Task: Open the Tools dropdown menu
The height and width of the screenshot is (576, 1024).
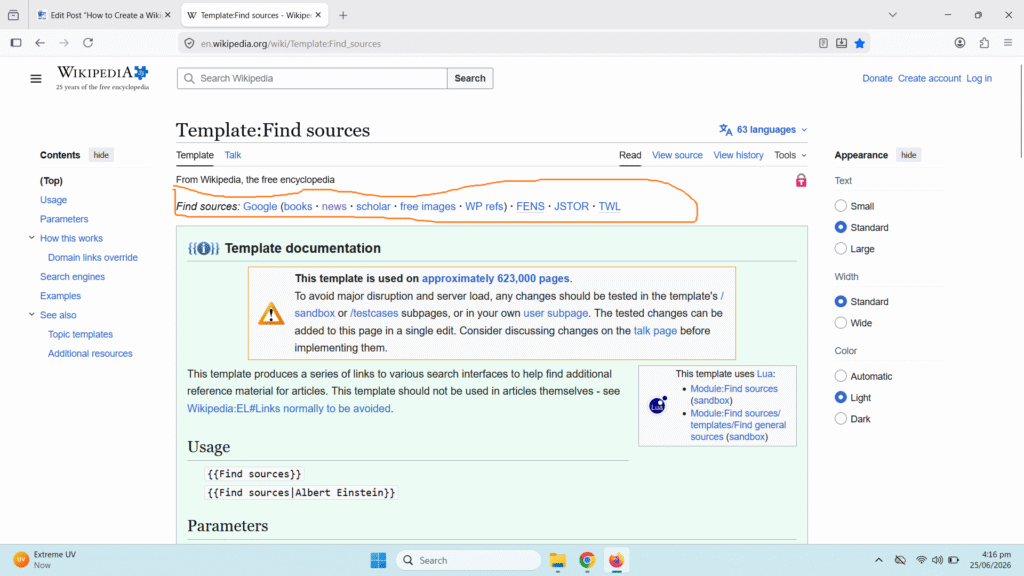Action: click(x=790, y=155)
